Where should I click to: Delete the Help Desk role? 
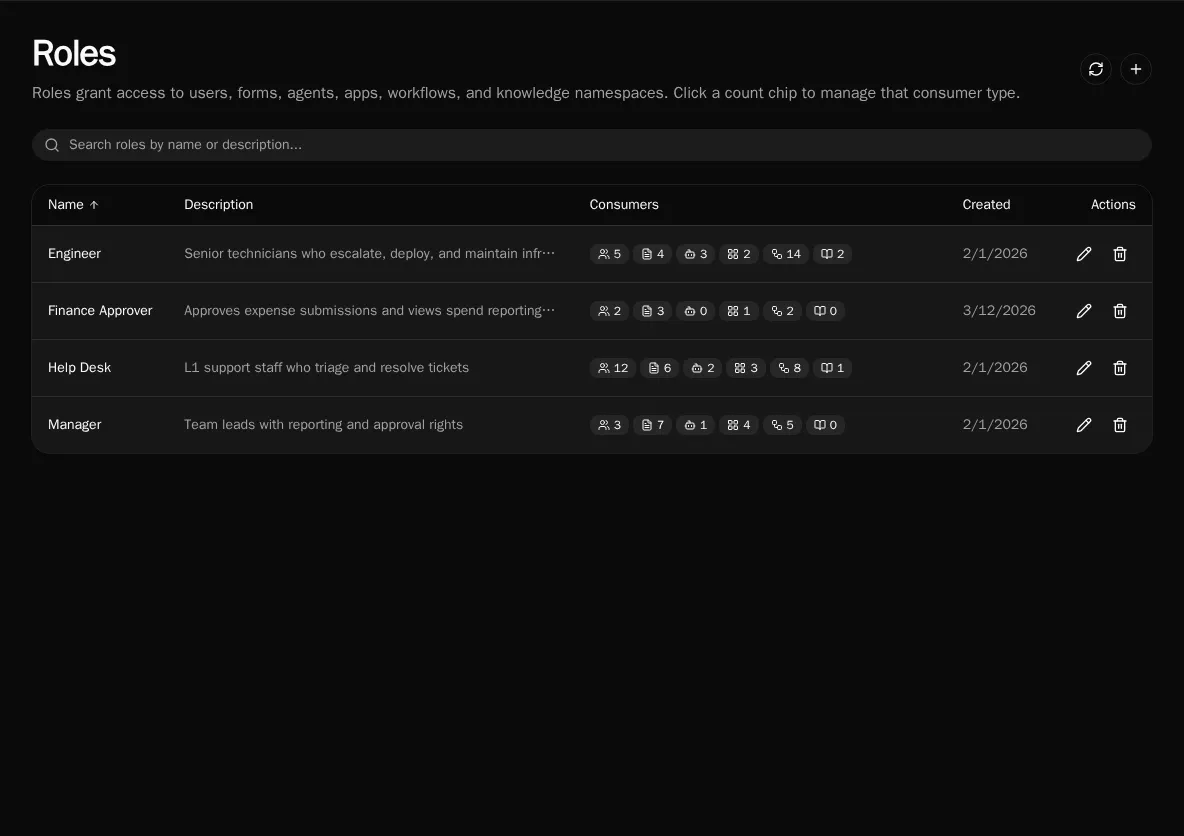(x=1120, y=368)
